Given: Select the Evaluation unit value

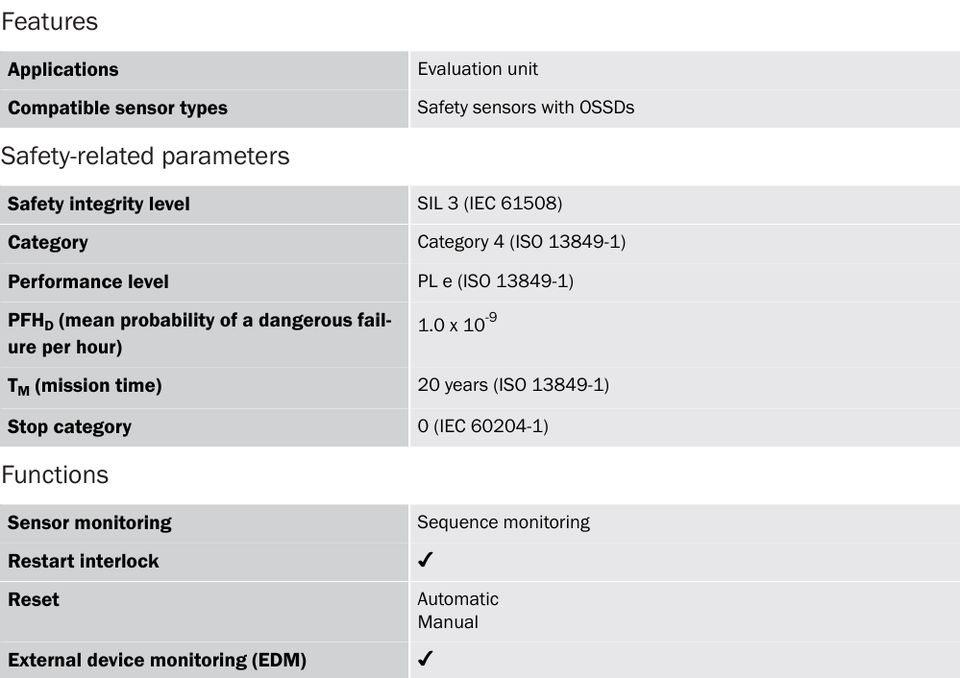Looking at the screenshot, I should (478, 69).
